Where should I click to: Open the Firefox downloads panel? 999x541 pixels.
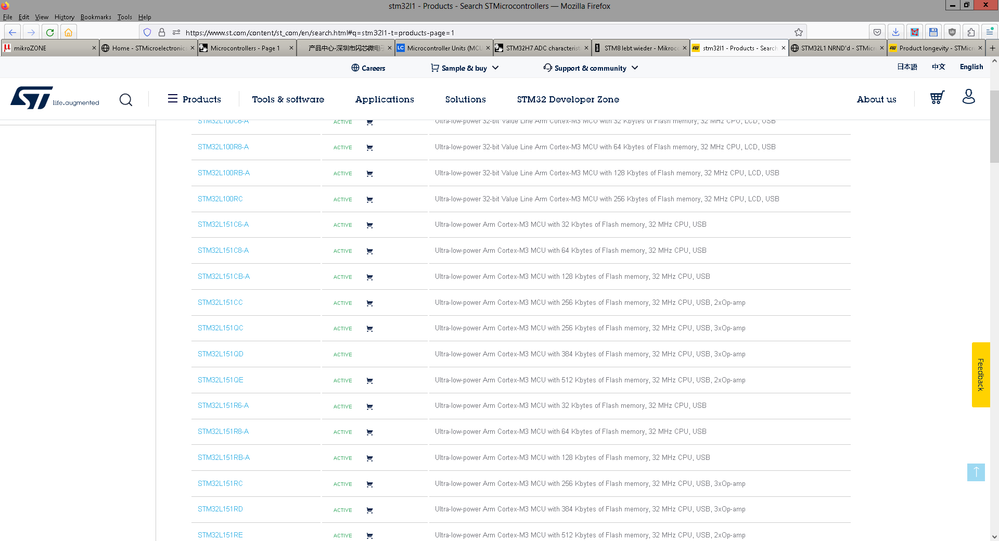896,32
